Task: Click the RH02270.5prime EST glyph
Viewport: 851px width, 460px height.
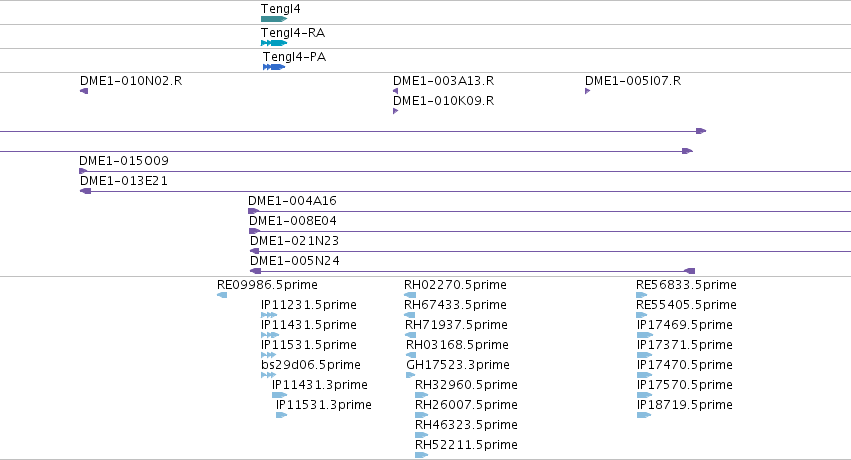Action: pyautogui.click(x=410, y=295)
